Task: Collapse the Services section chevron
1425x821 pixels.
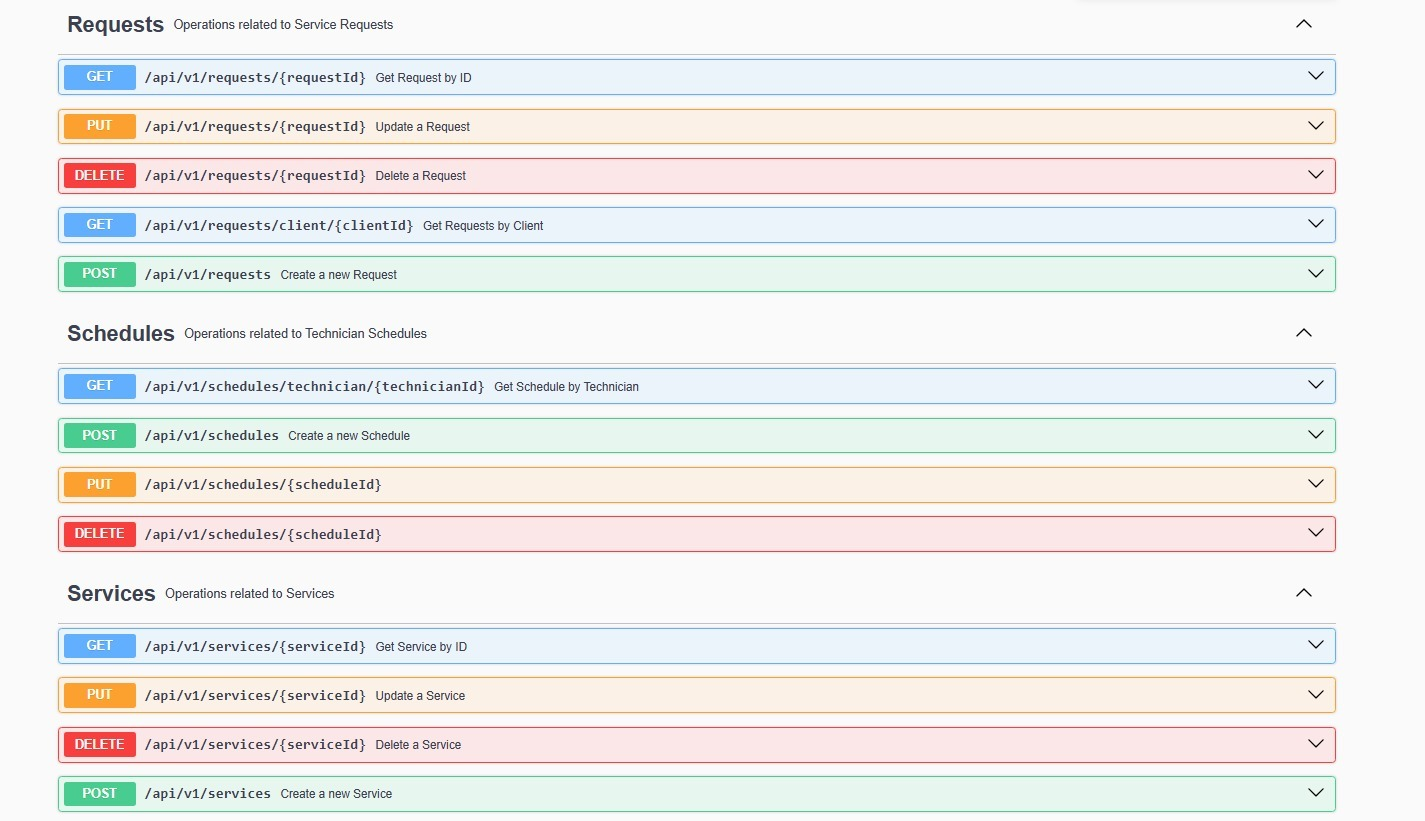Action: tap(1303, 593)
